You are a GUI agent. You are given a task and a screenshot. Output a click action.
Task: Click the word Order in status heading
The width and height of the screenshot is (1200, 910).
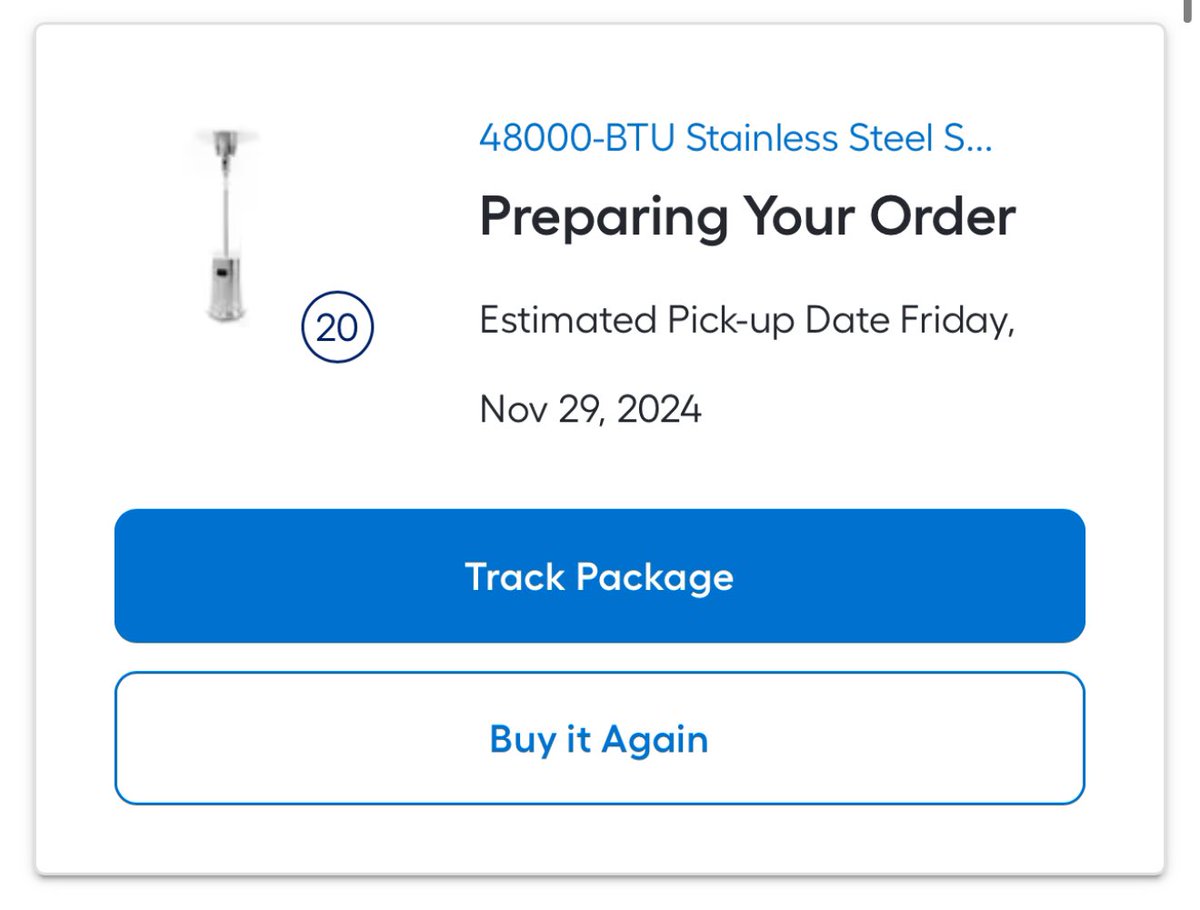point(943,216)
